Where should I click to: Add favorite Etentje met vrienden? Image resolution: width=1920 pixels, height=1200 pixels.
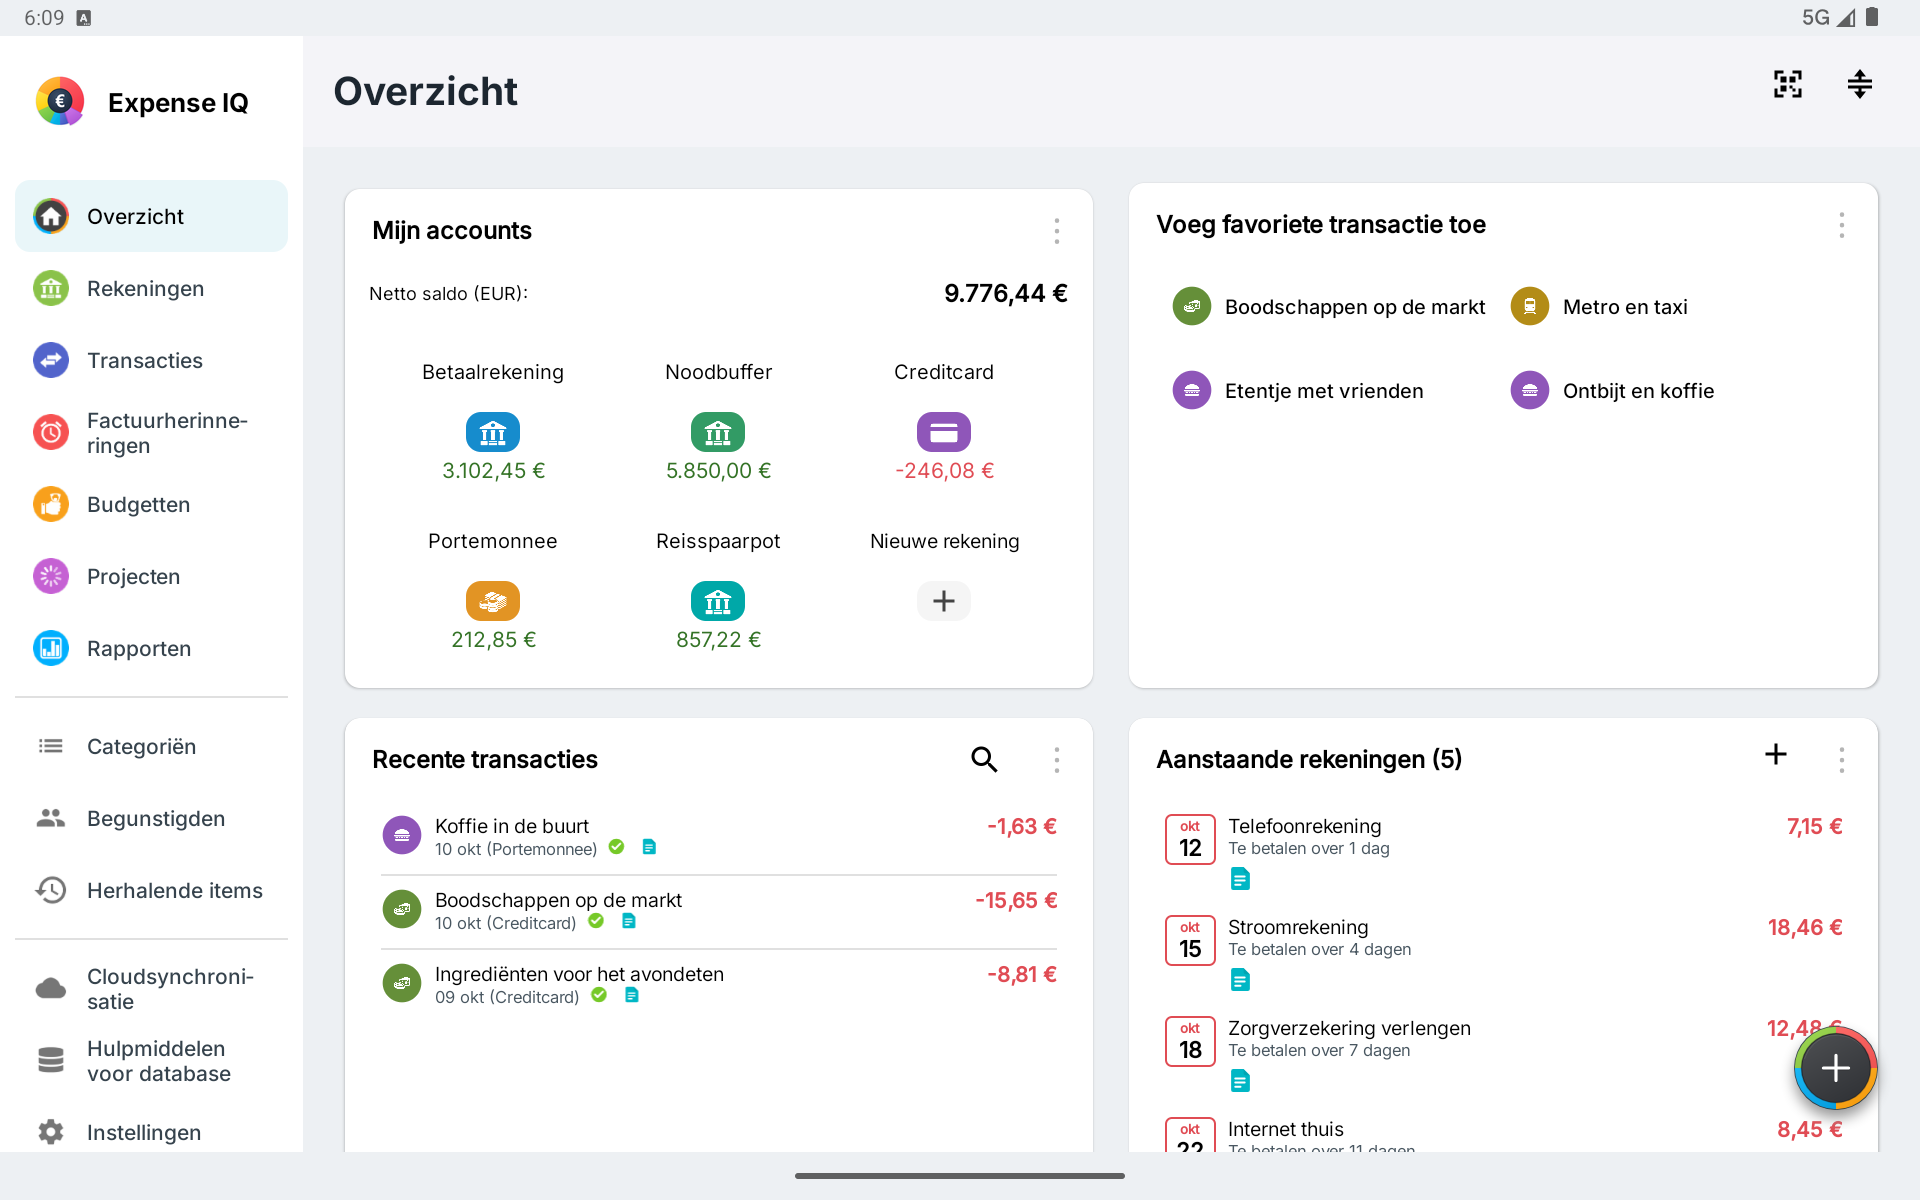click(1298, 391)
